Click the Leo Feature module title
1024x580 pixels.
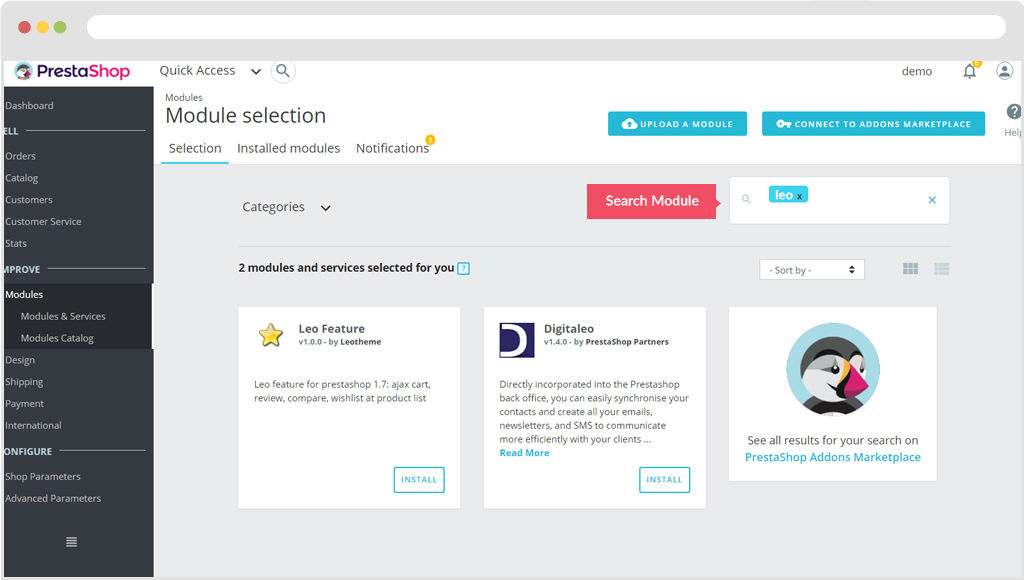point(332,329)
